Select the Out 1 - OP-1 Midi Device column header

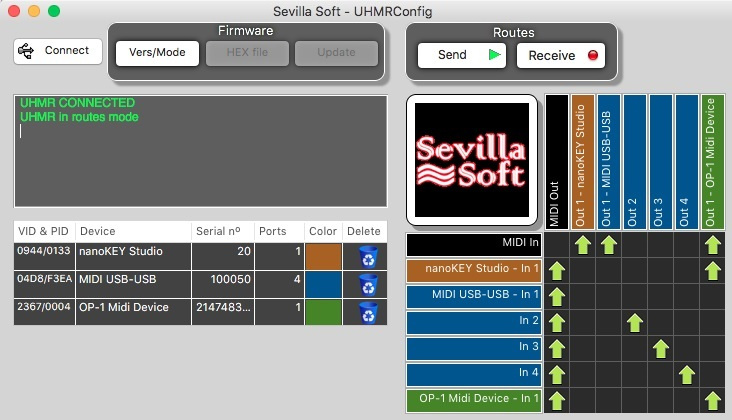713,162
